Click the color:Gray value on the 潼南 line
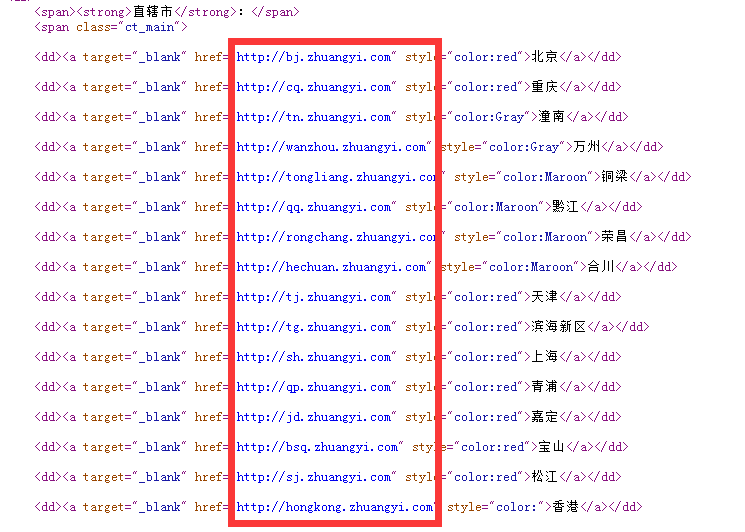This screenshot has width=745, height=532. pos(488,117)
